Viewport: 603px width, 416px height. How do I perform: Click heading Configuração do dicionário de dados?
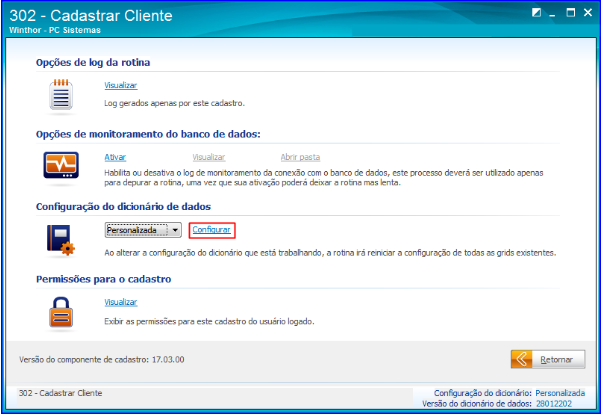click(123, 207)
